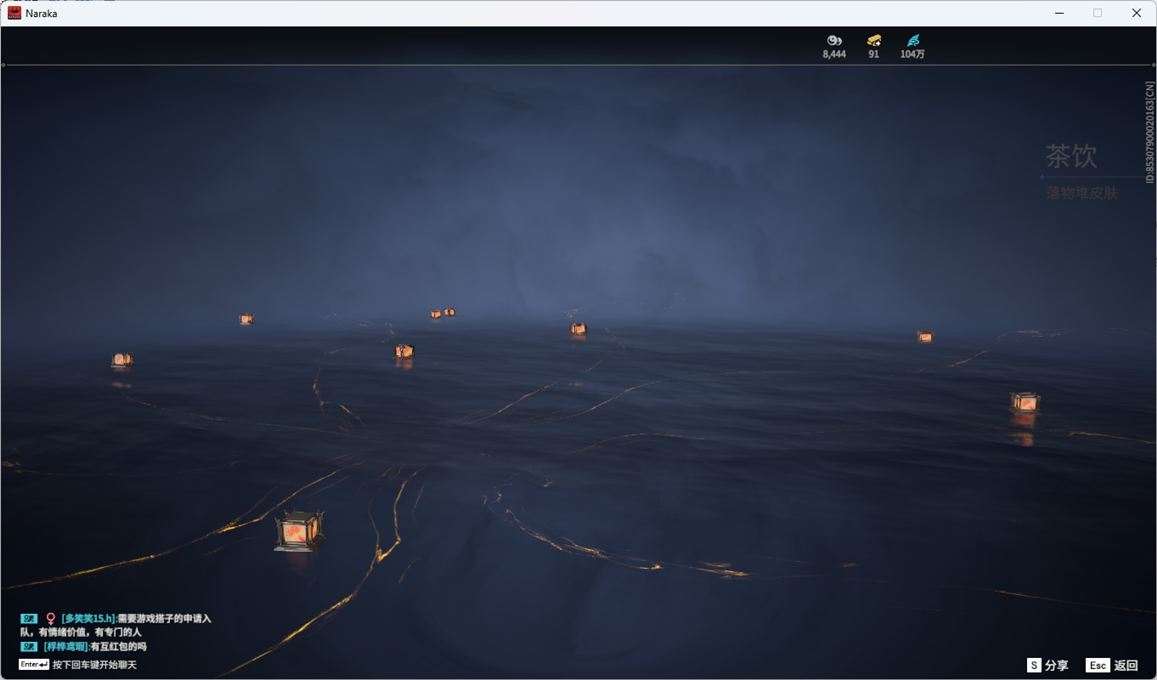
Task: Minimize the Naraka window
Action: 1060,13
